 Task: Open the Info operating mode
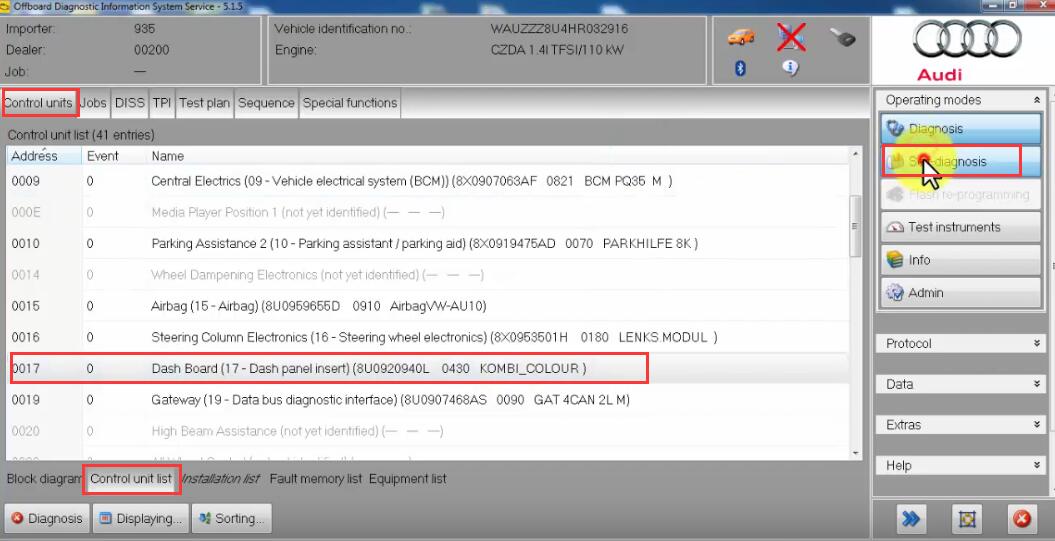(961, 260)
